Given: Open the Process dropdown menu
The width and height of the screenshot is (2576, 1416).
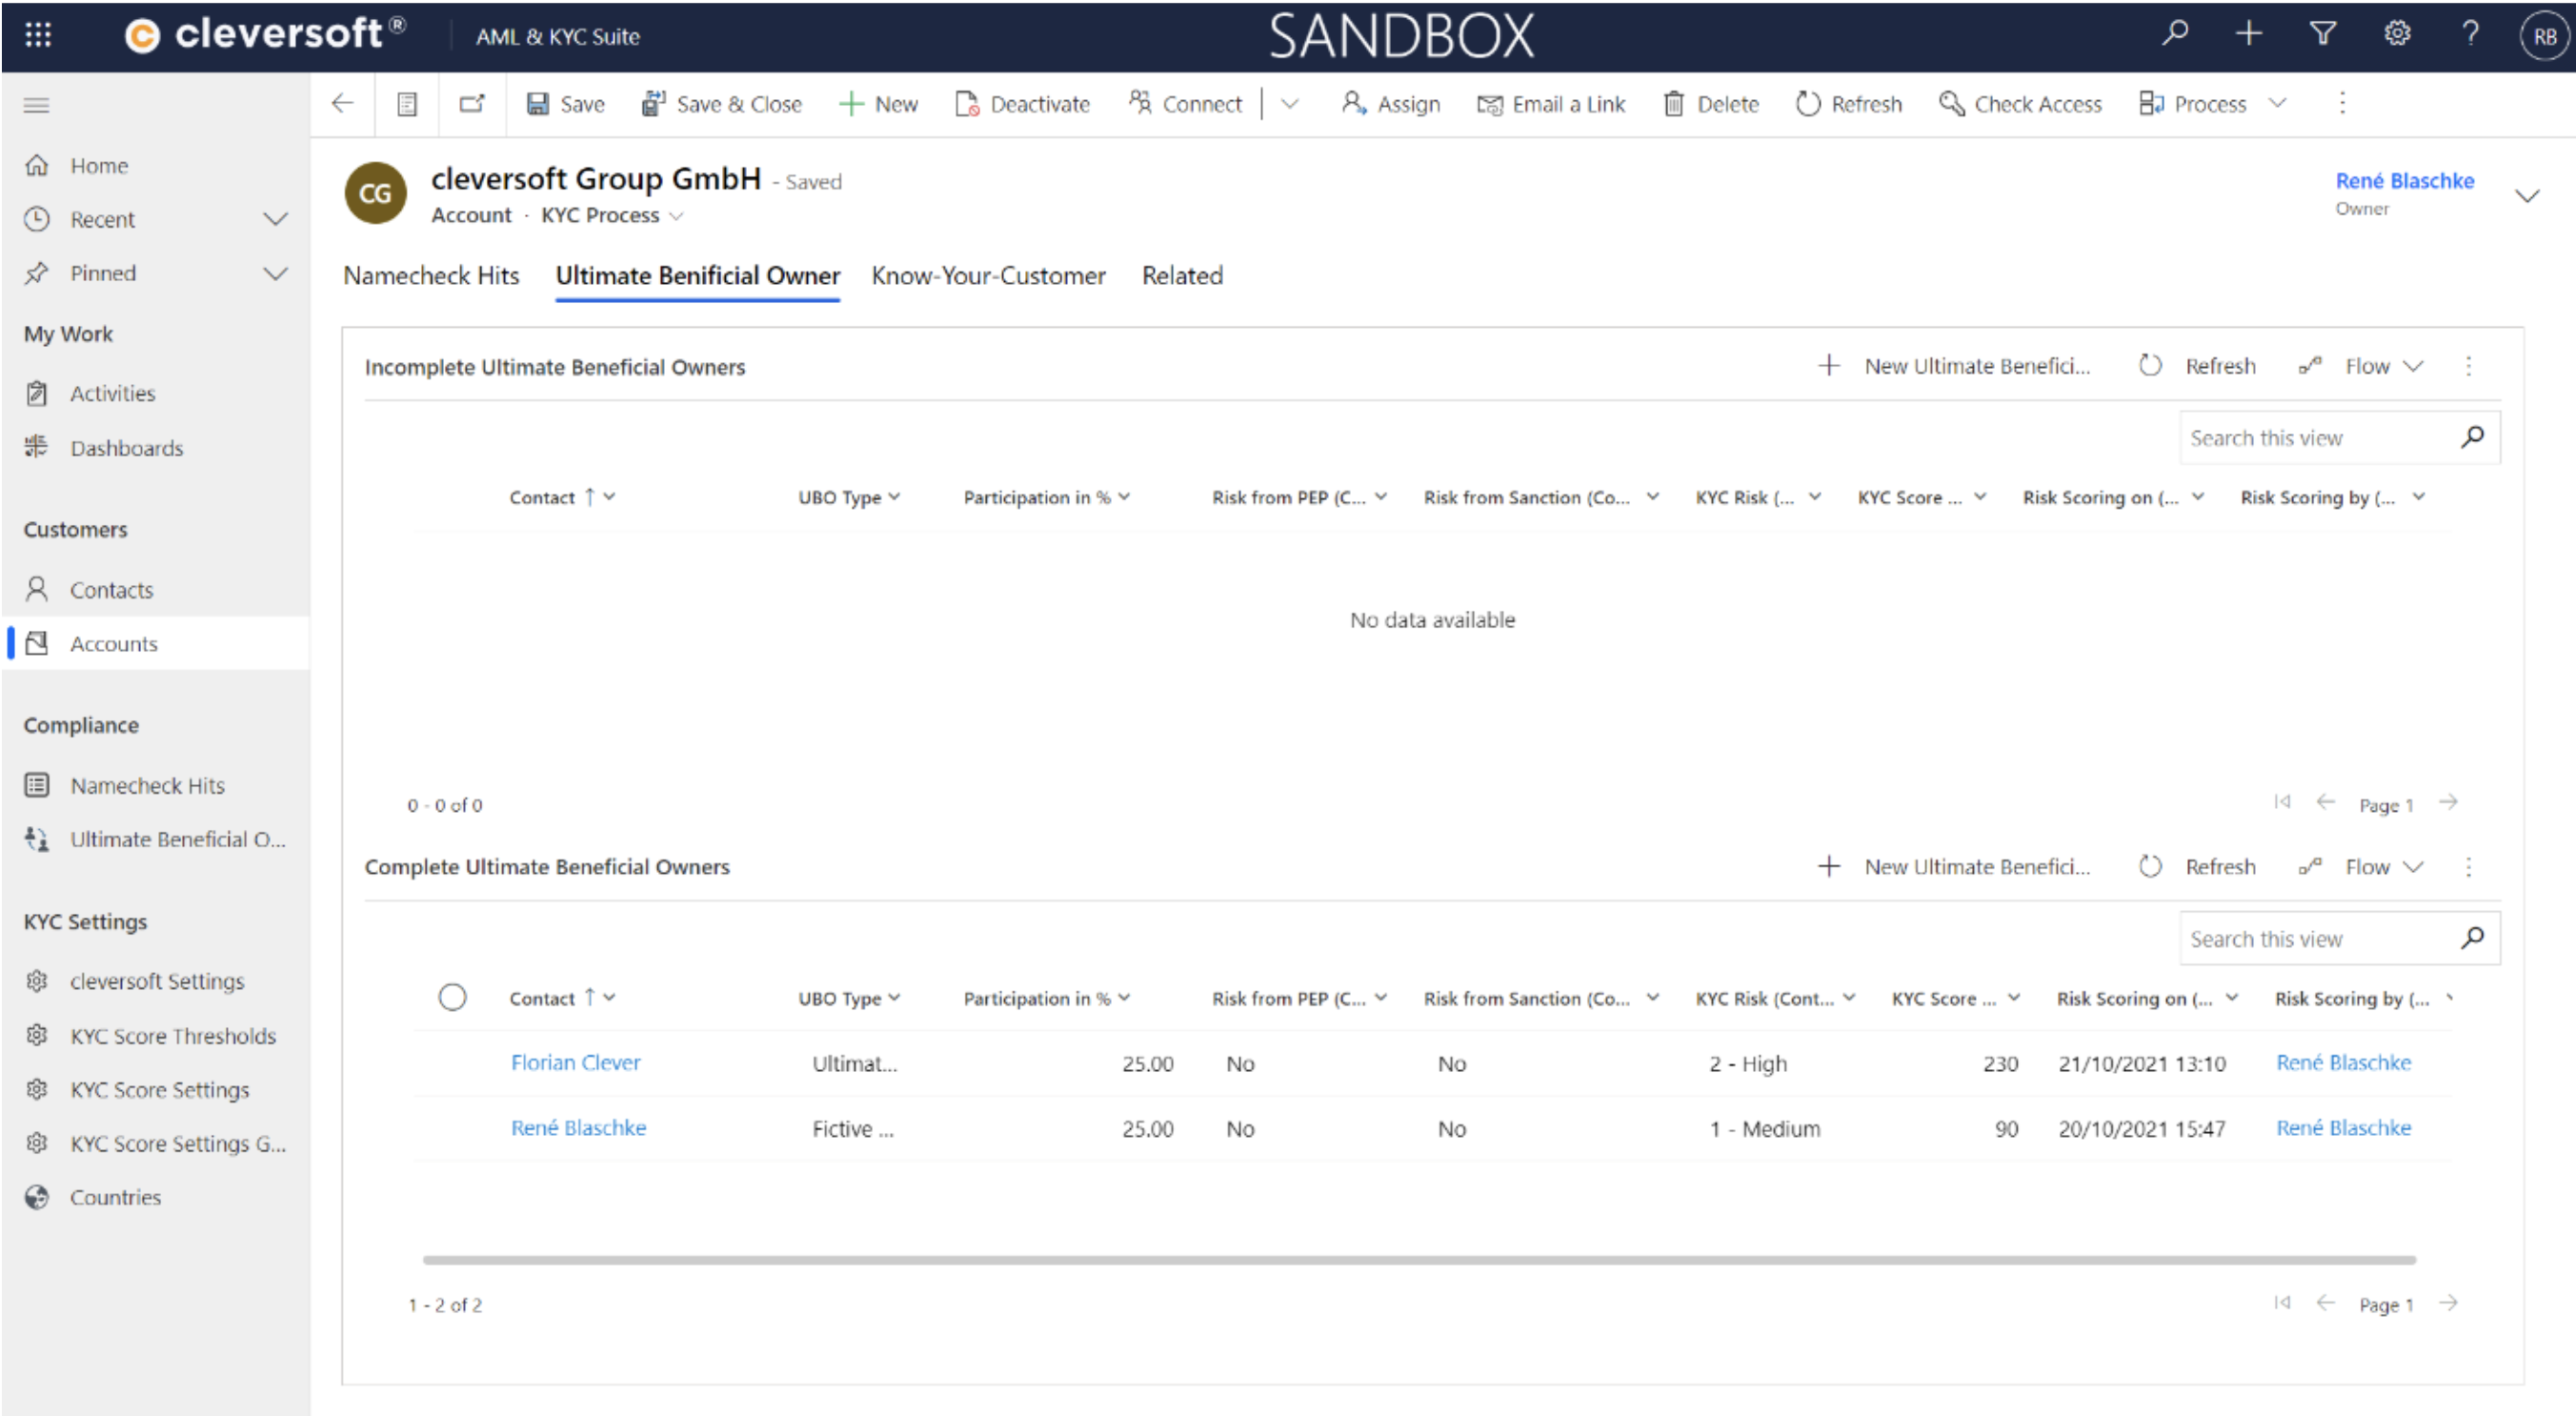Looking at the screenshot, I should click(x=2212, y=104).
